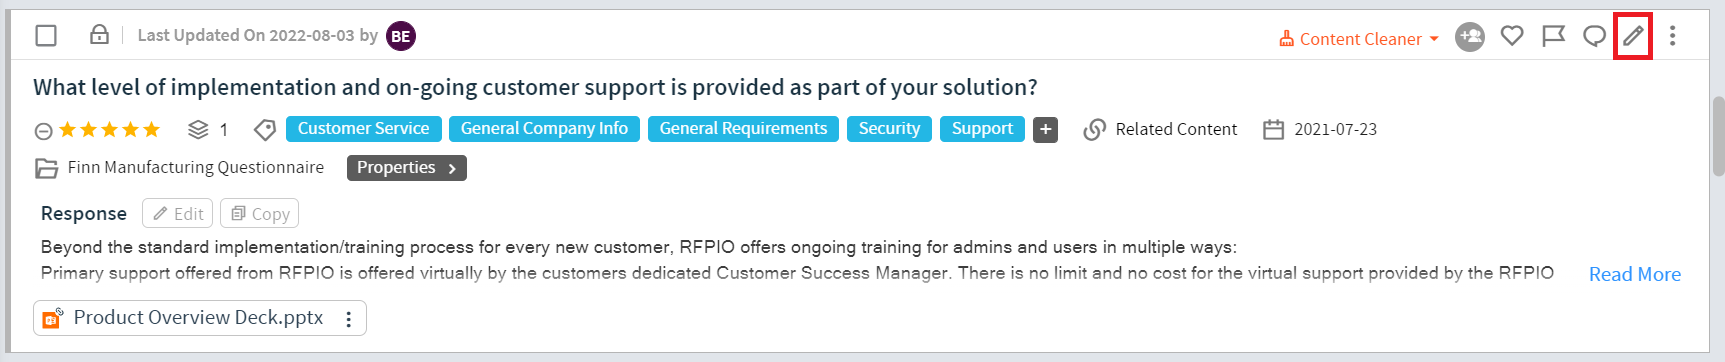Click the lock icon beside the checkbox

(x=99, y=35)
